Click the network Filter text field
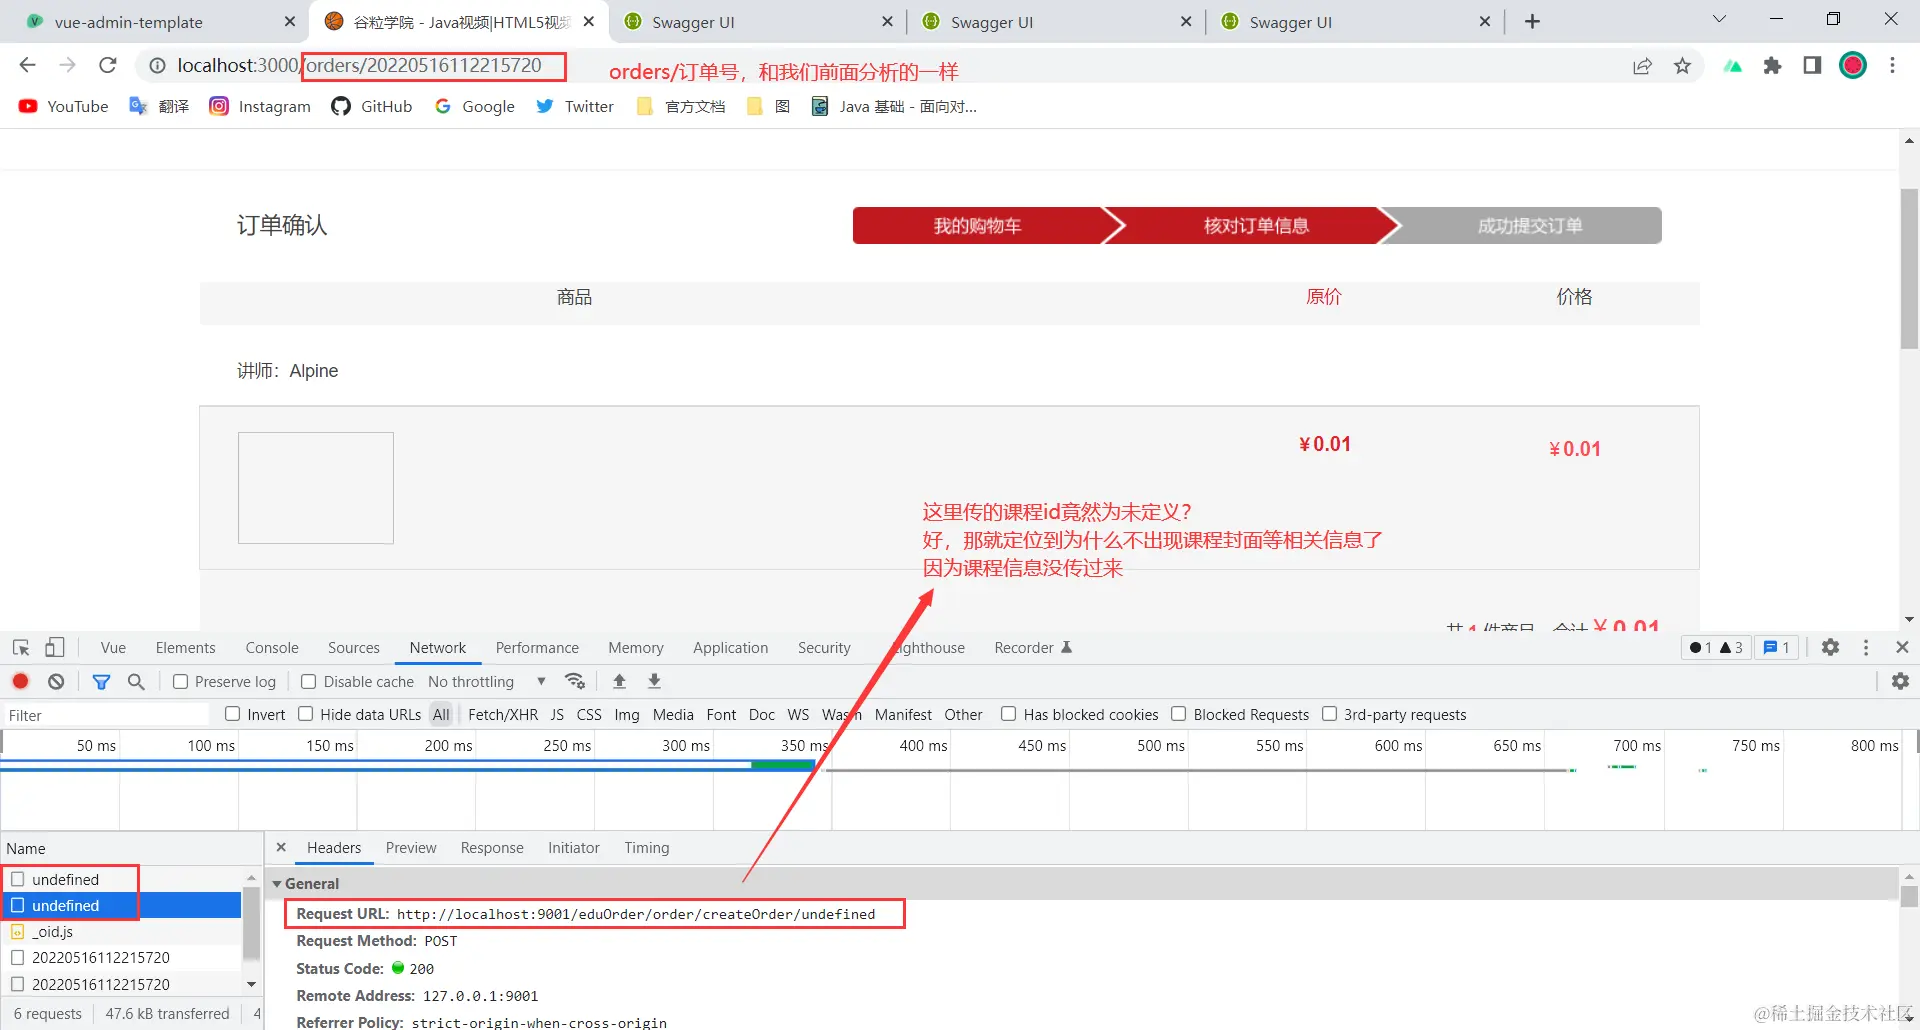The height and width of the screenshot is (1030, 1920). click(106, 715)
